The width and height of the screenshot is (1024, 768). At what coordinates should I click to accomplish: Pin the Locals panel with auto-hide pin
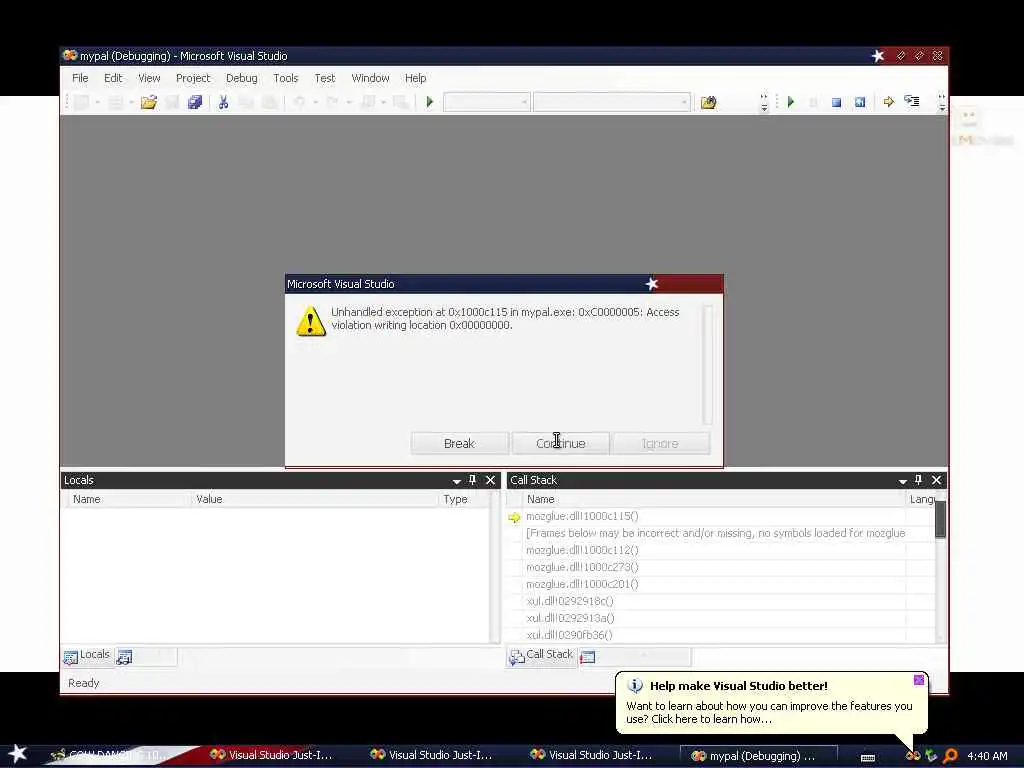[473, 480]
